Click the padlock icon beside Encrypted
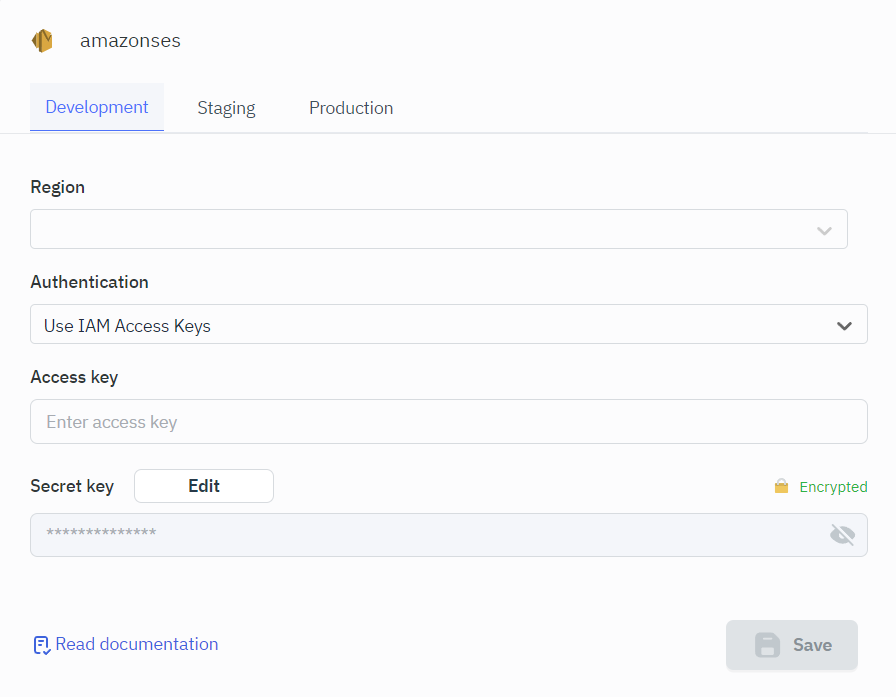 (781, 487)
